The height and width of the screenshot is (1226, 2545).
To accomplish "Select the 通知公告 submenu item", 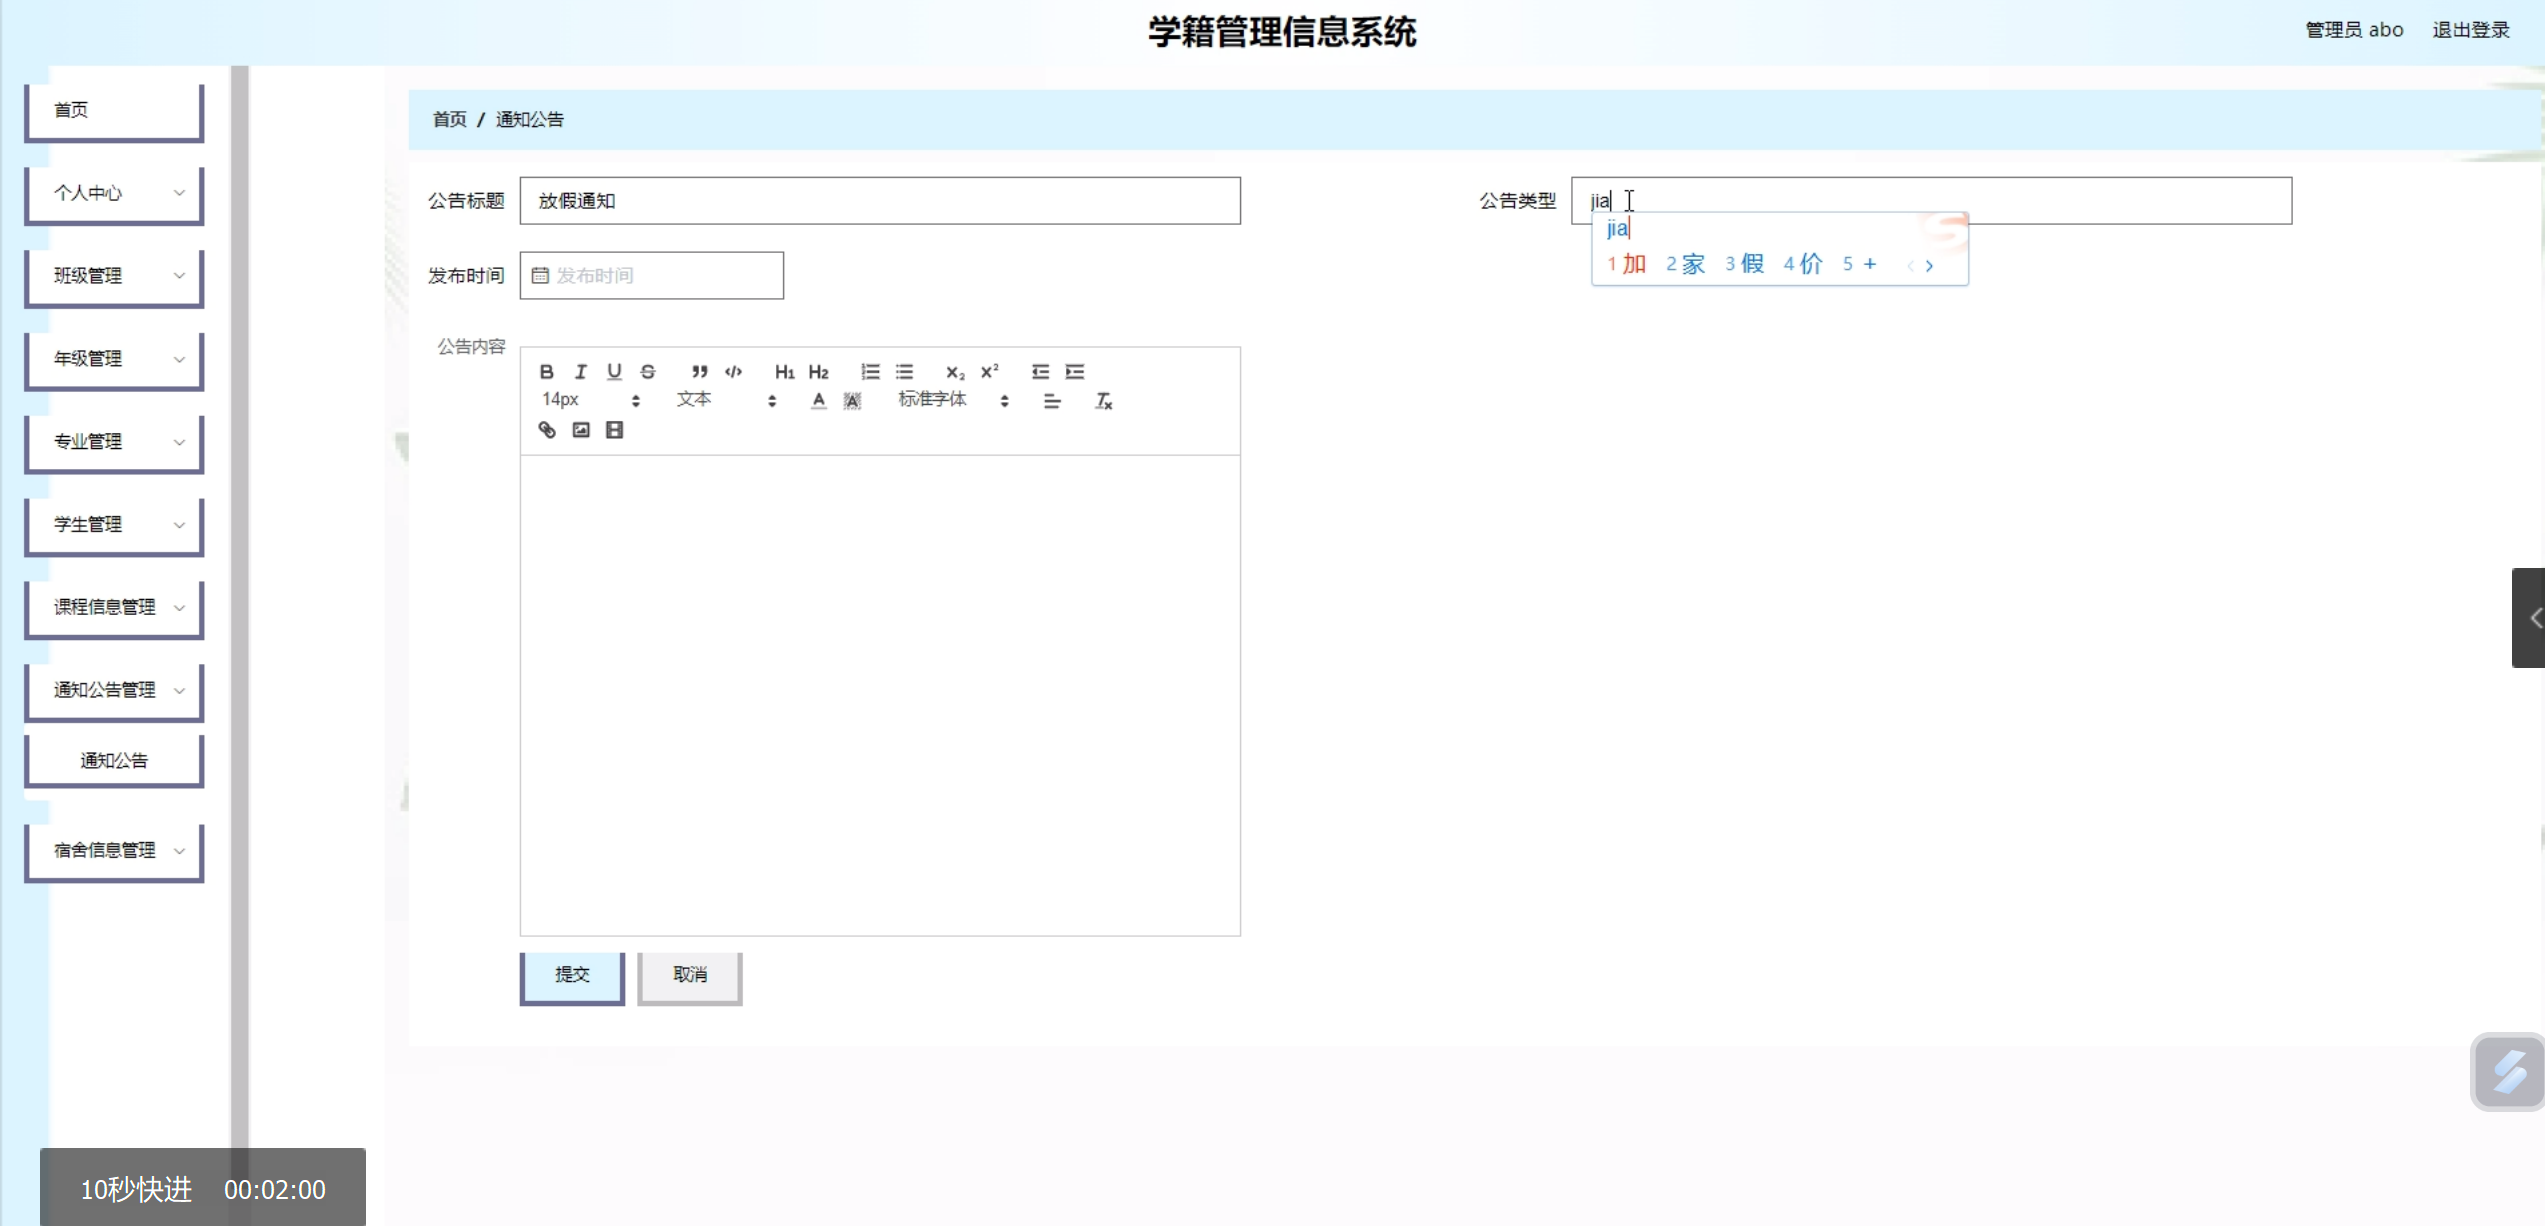I will tap(115, 761).
